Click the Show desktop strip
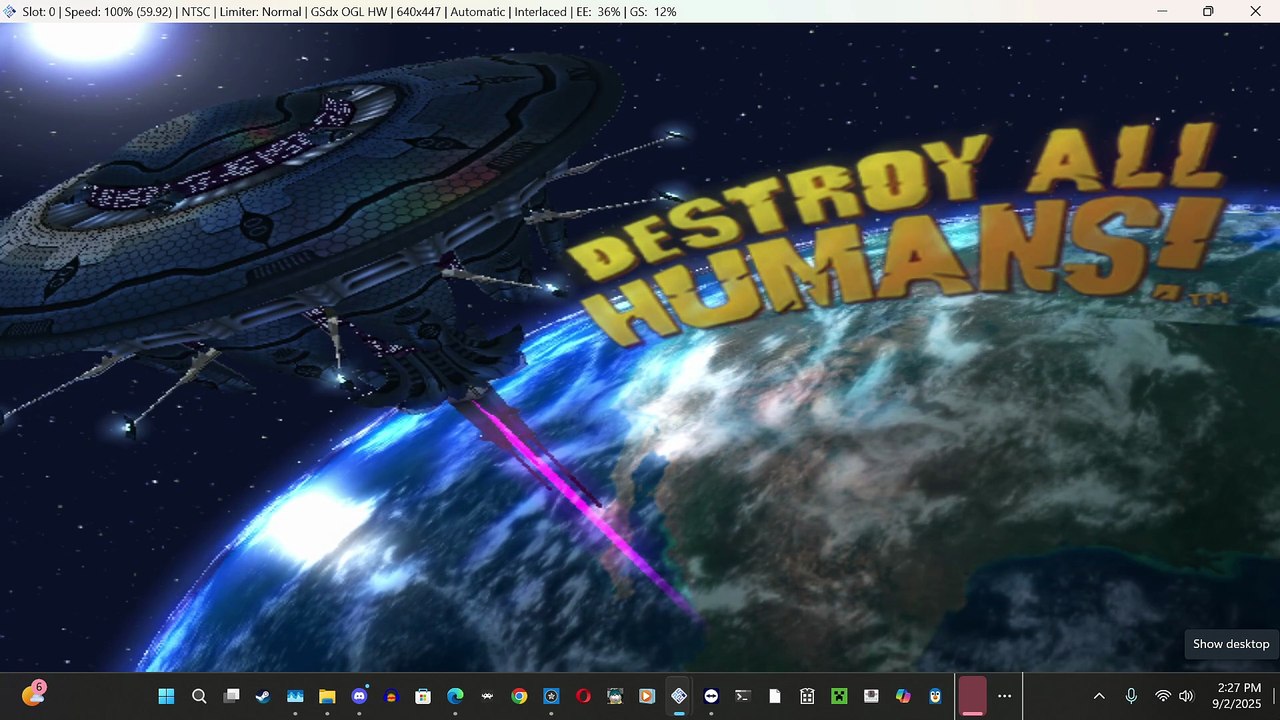Viewport: 1280px width, 720px height. [x=1274, y=696]
